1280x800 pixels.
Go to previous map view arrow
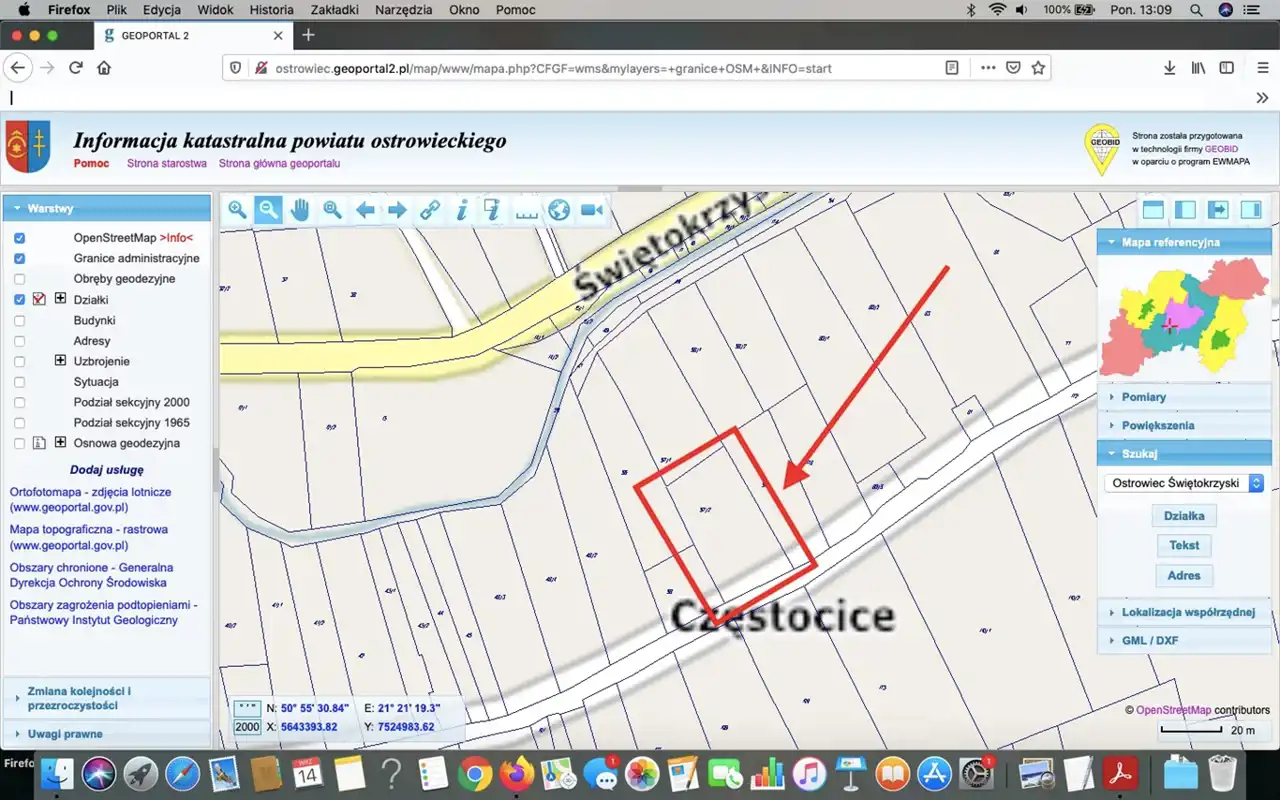pyautogui.click(x=365, y=210)
